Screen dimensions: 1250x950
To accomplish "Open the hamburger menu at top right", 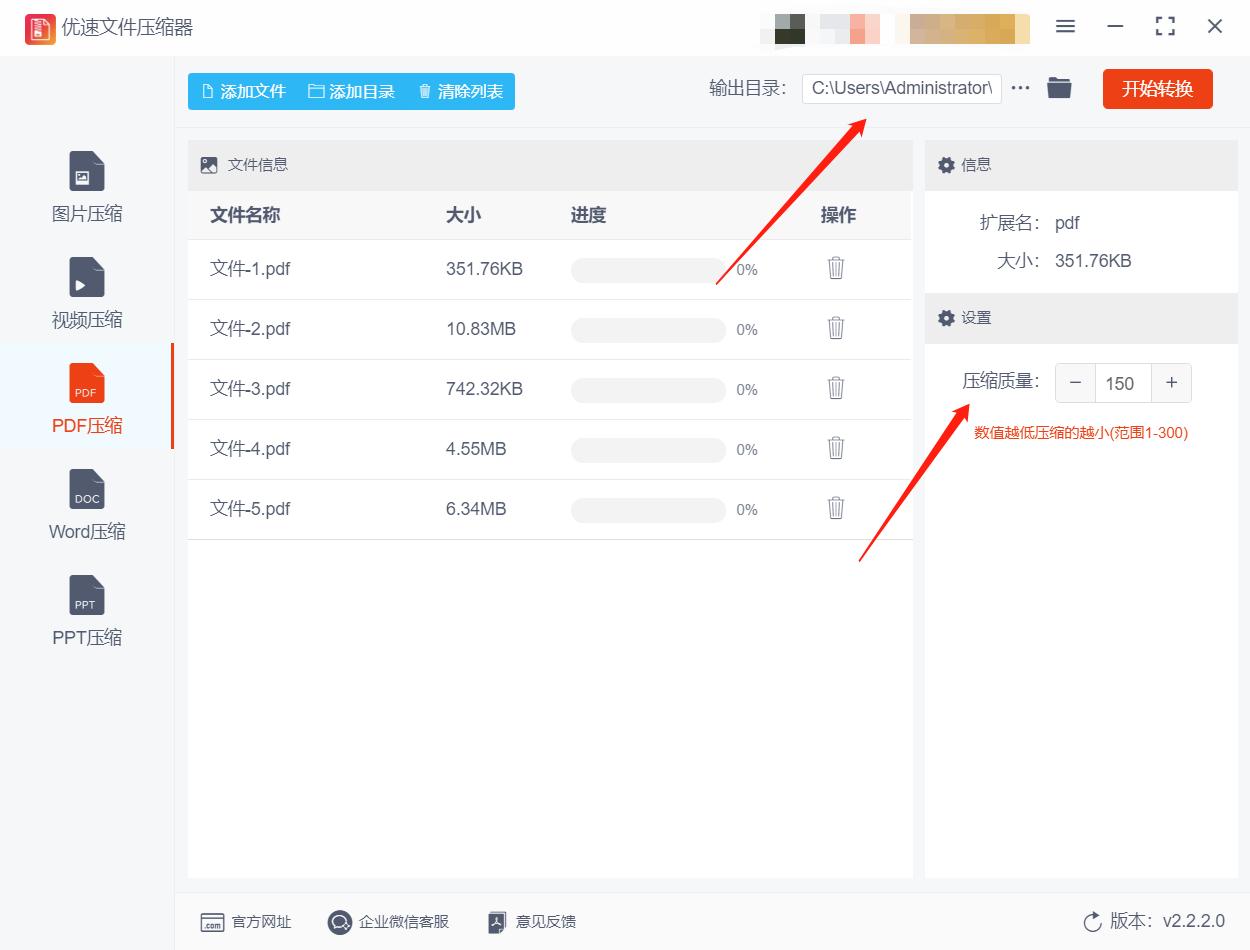I will (1065, 28).
